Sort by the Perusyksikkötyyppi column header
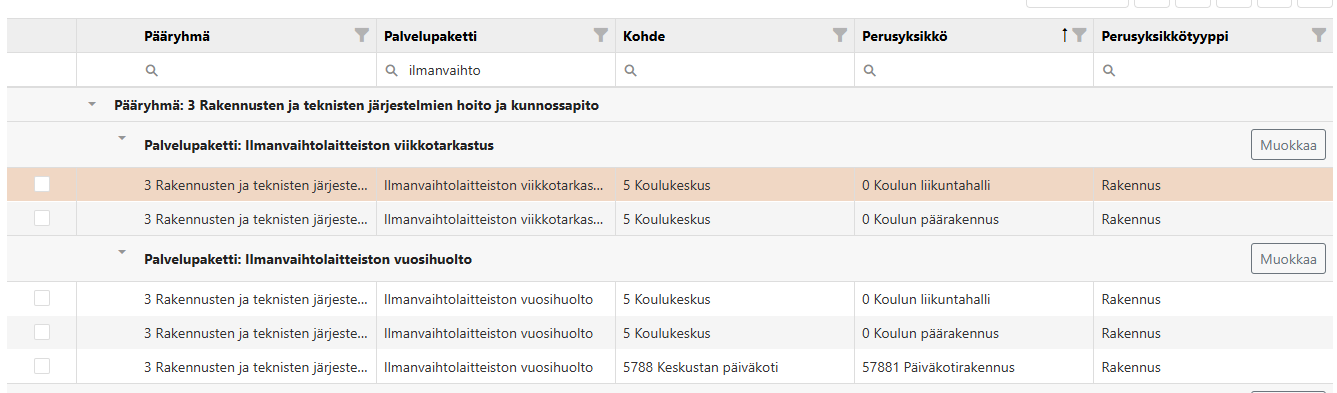Viewport: 1337px width, 393px height. (x=1165, y=36)
